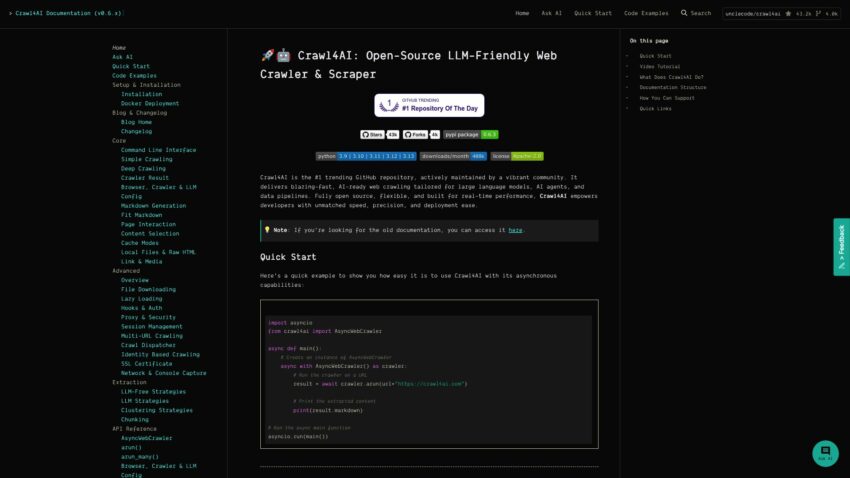Open Fit Markdown in the sidebar
850x478 pixels.
(141, 215)
